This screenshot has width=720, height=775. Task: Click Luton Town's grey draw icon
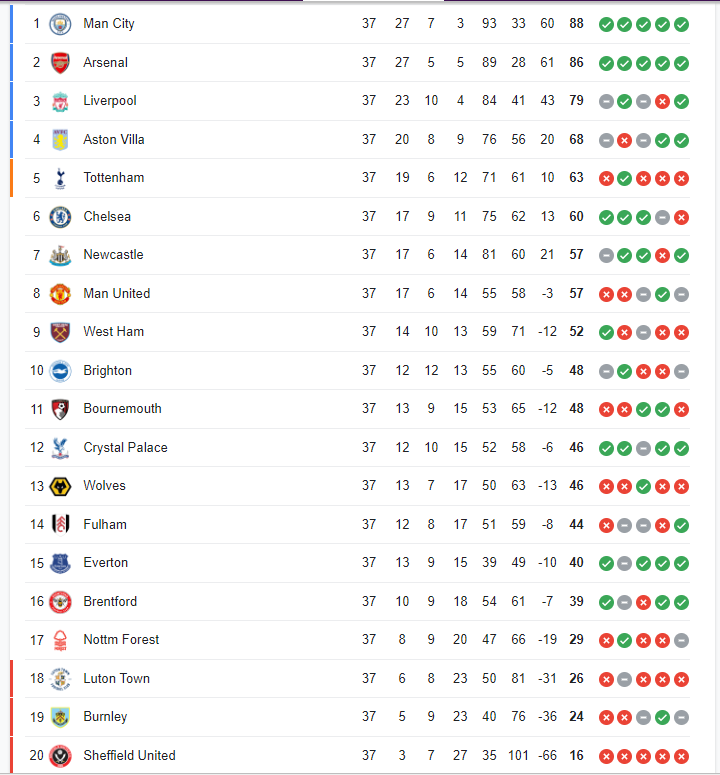(625, 679)
